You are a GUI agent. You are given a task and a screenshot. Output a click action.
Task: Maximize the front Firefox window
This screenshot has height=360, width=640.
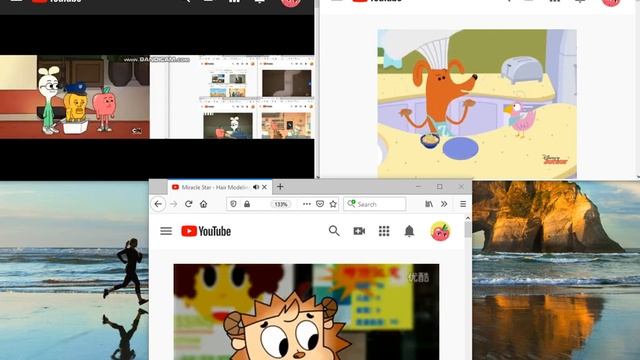point(440,187)
